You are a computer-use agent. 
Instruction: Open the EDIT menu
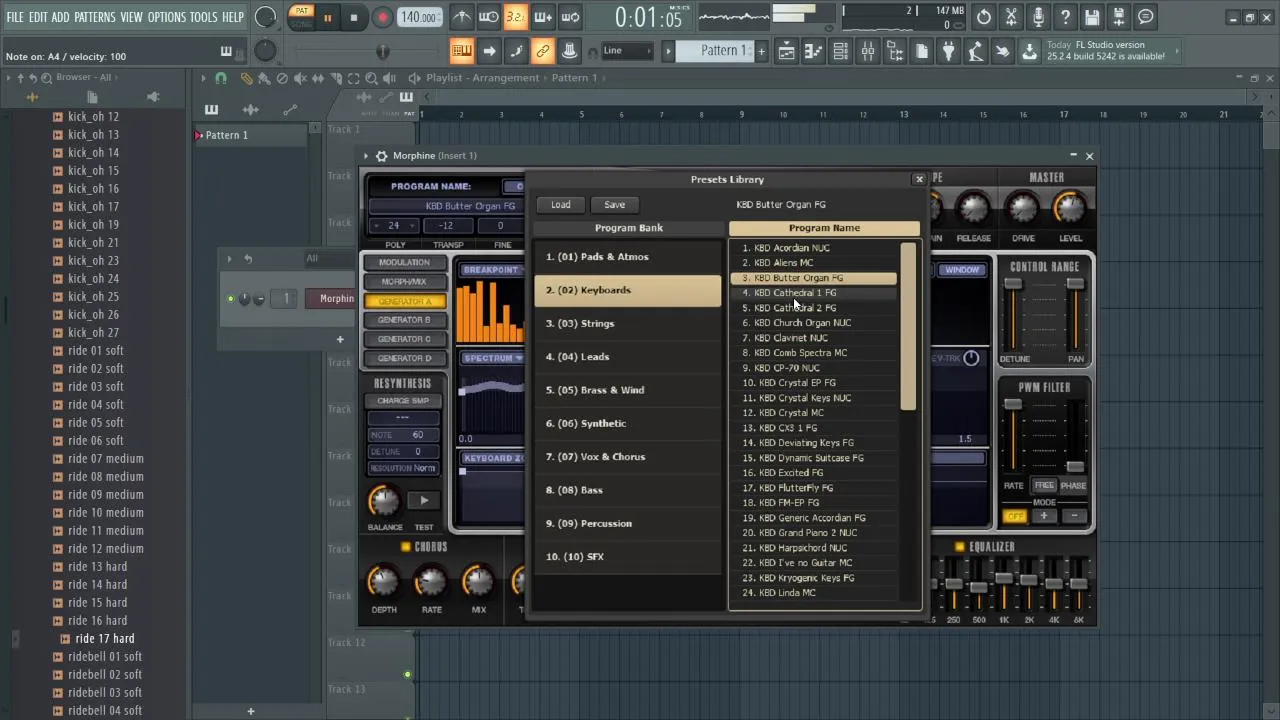pyautogui.click(x=38, y=17)
